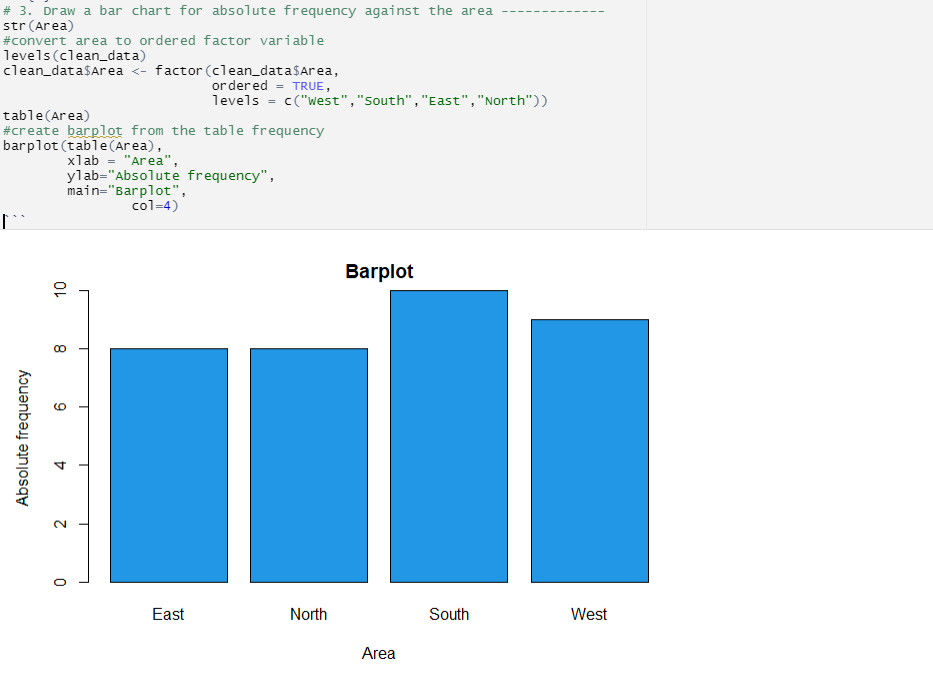Viewport: 933px width, 685px height.
Task: Click the 'barplot(table(Area),' line
Action: (82, 146)
